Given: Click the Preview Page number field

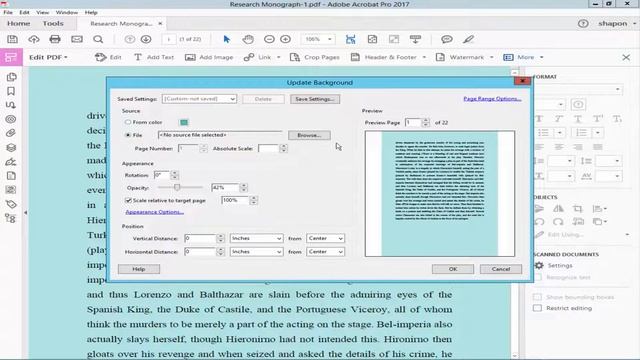Looking at the screenshot, I should (x=413, y=122).
